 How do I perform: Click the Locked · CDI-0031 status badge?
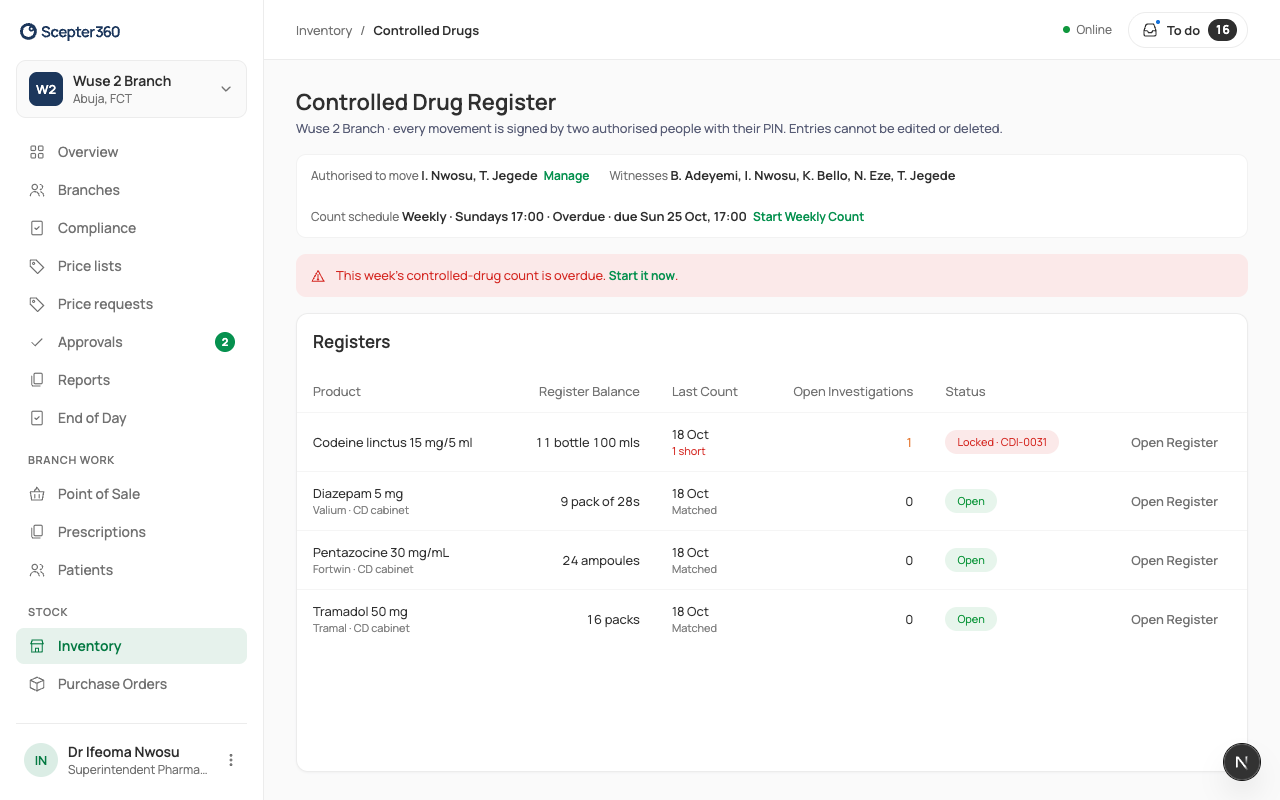(x=1002, y=442)
